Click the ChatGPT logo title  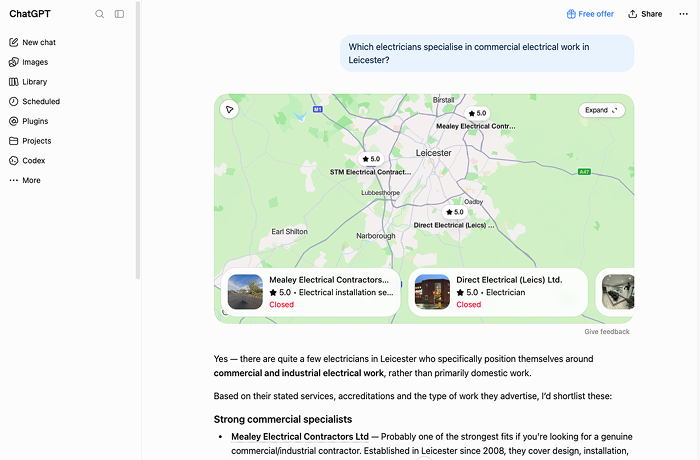pyautogui.click(x=30, y=14)
